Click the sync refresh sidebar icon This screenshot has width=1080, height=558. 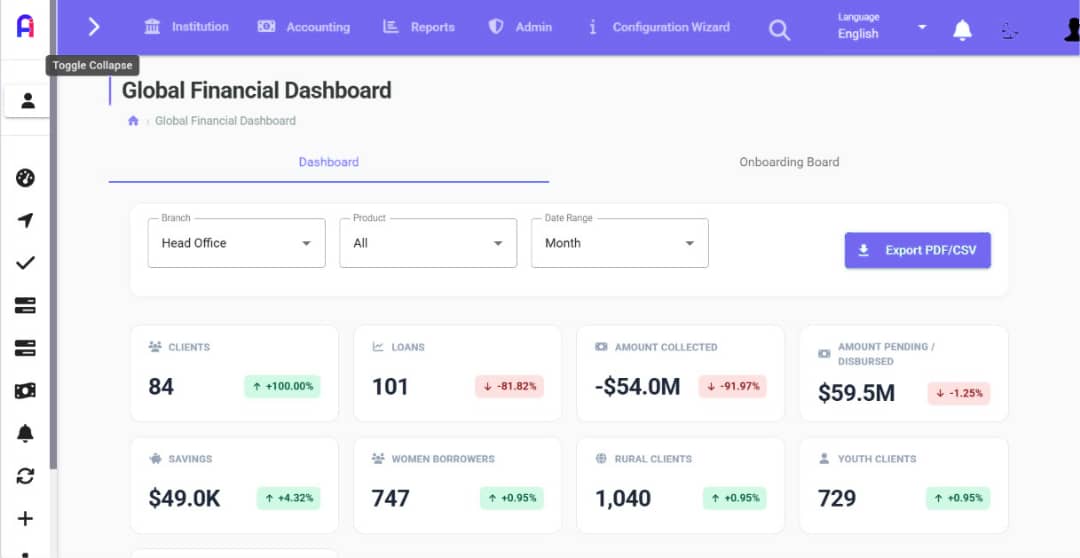tap(25, 476)
